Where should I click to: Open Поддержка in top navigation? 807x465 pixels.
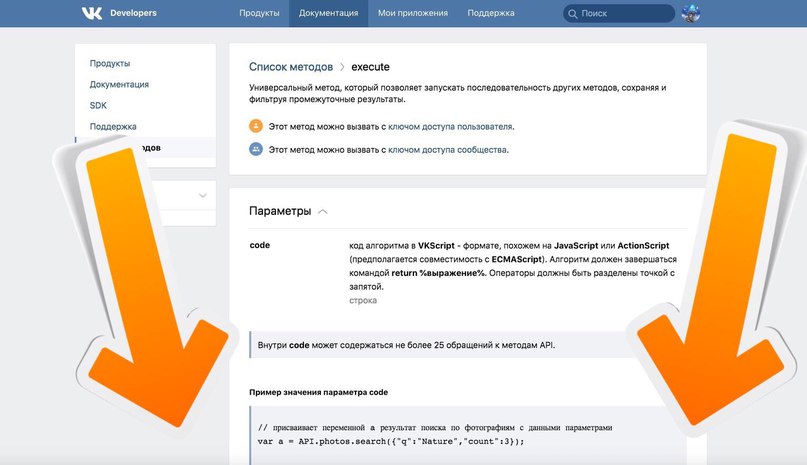click(491, 13)
